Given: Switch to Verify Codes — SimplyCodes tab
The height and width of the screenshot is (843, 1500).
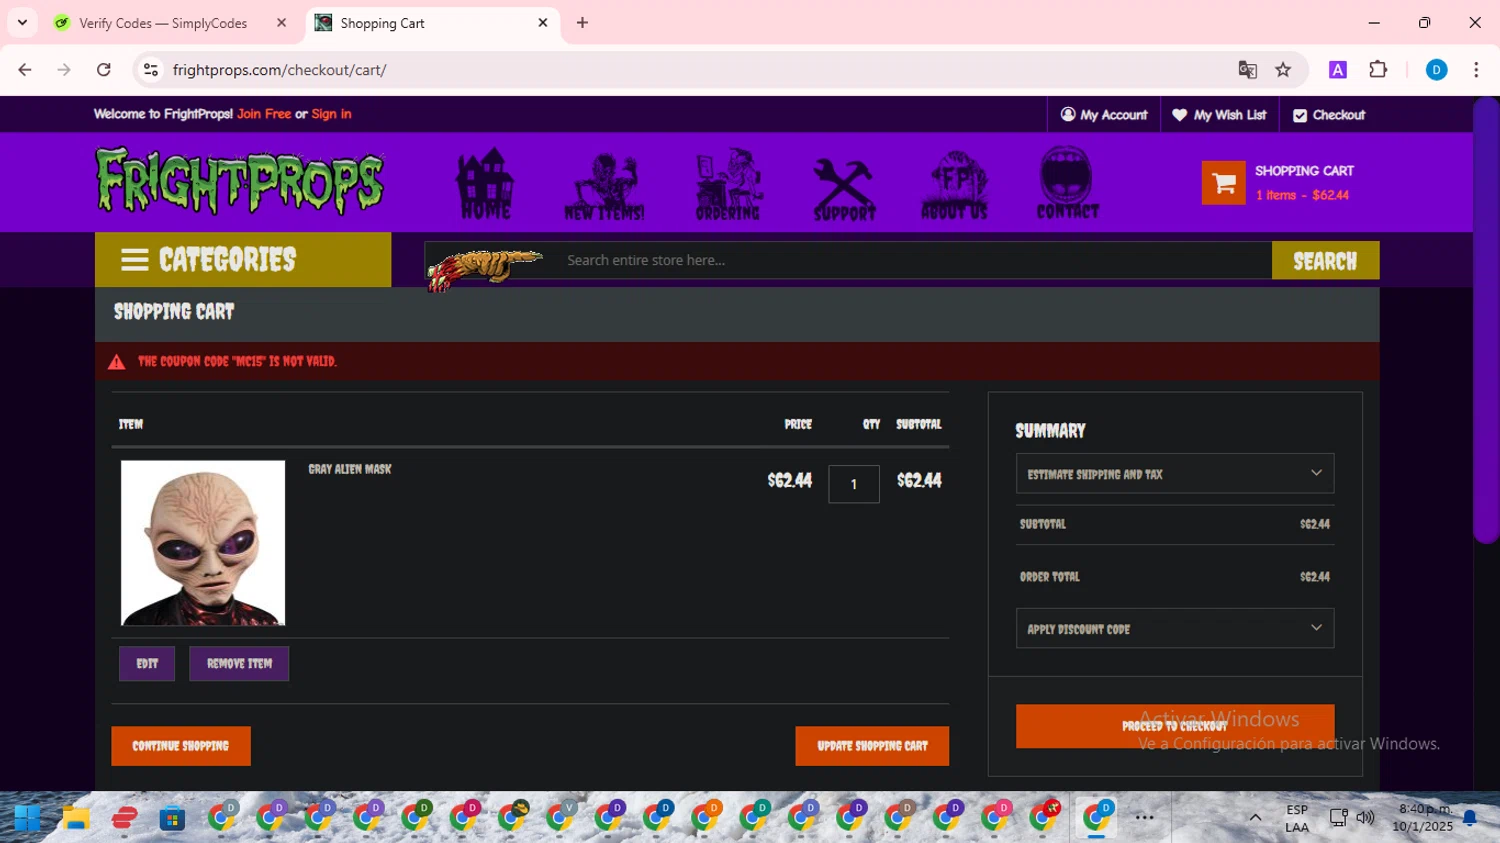Looking at the screenshot, I should point(163,23).
